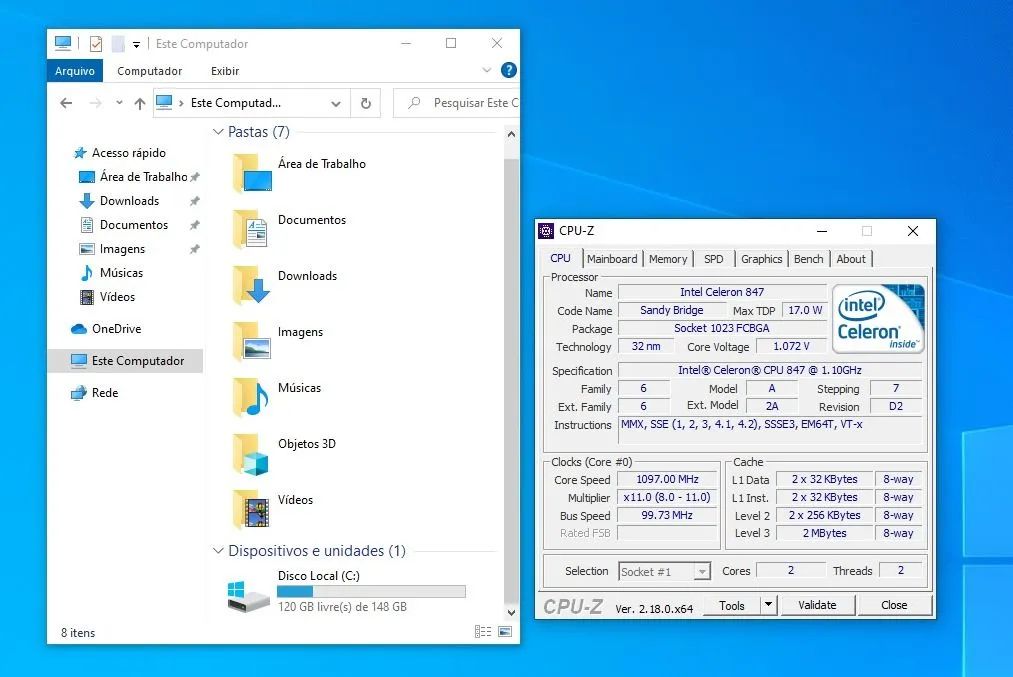This screenshot has height=677, width=1013.
Task: Click the refresh icon in address bar
Action: pos(366,103)
